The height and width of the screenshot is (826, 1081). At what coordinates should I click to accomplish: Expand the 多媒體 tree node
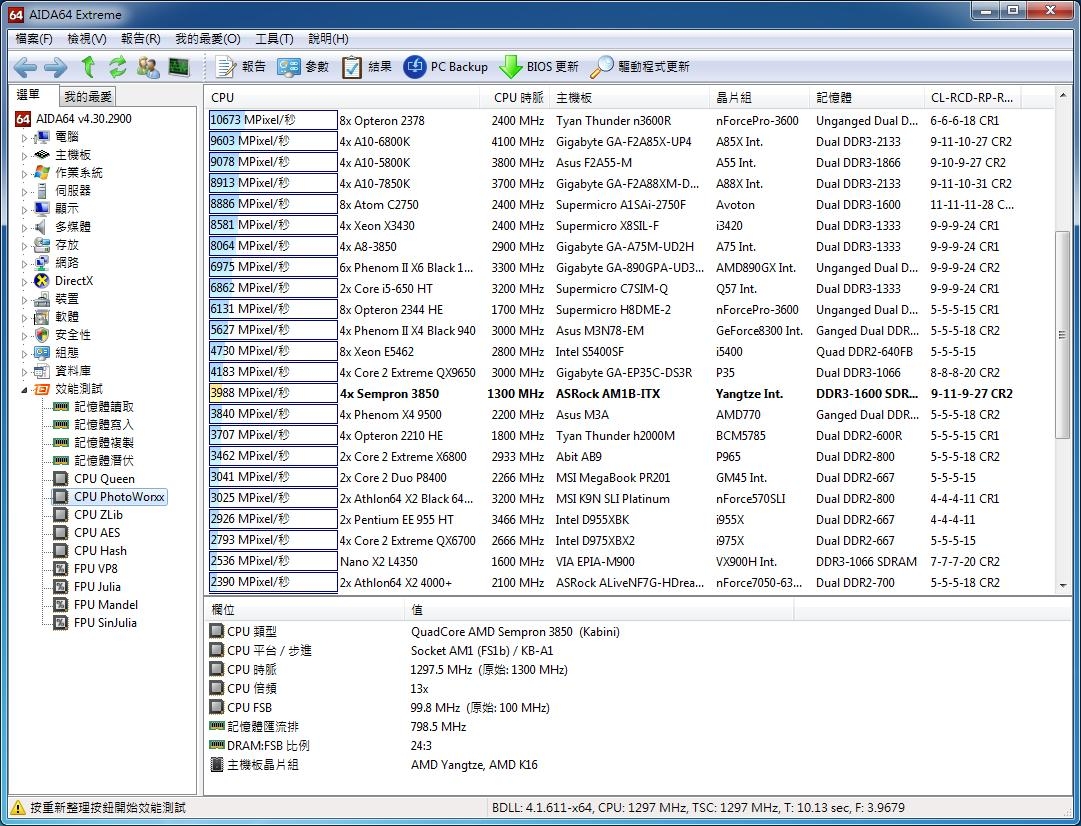[25, 227]
